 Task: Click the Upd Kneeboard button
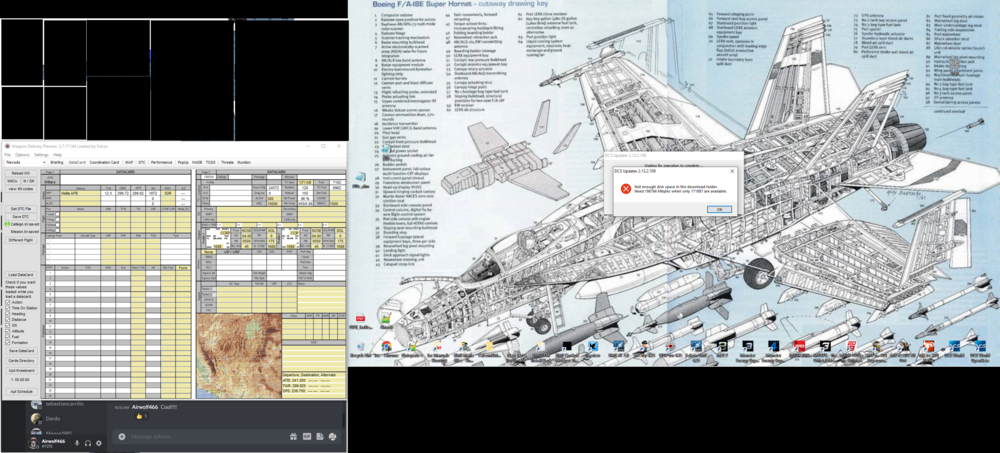tap(20, 370)
